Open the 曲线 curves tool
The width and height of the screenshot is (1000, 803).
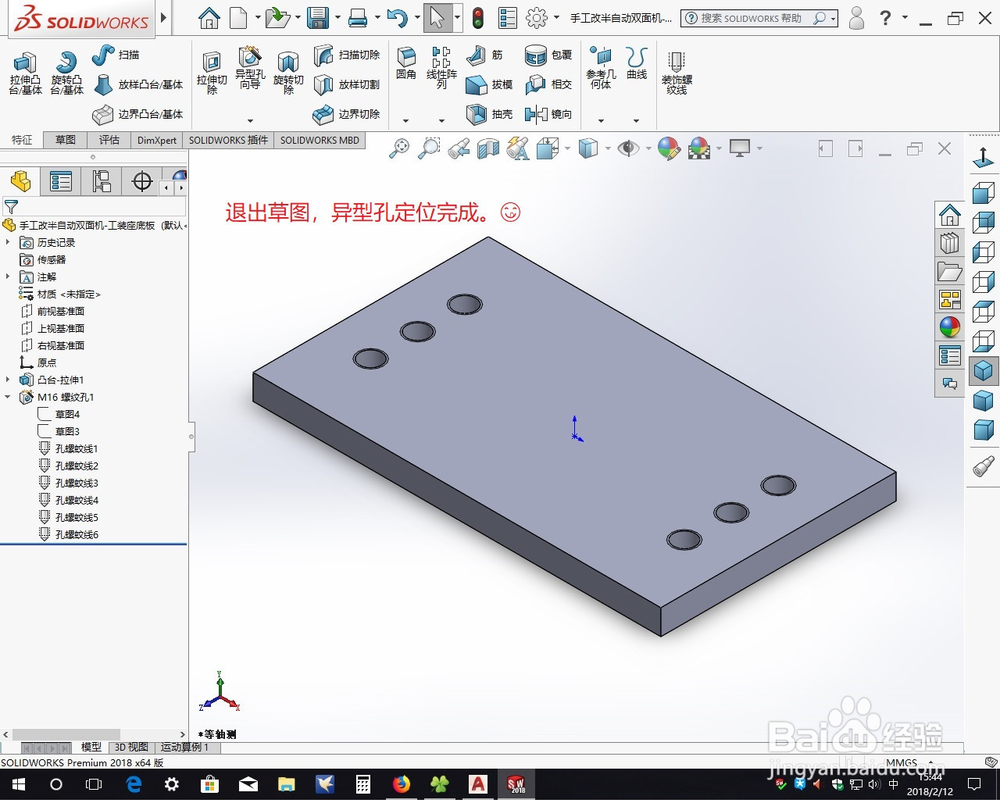click(x=636, y=63)
